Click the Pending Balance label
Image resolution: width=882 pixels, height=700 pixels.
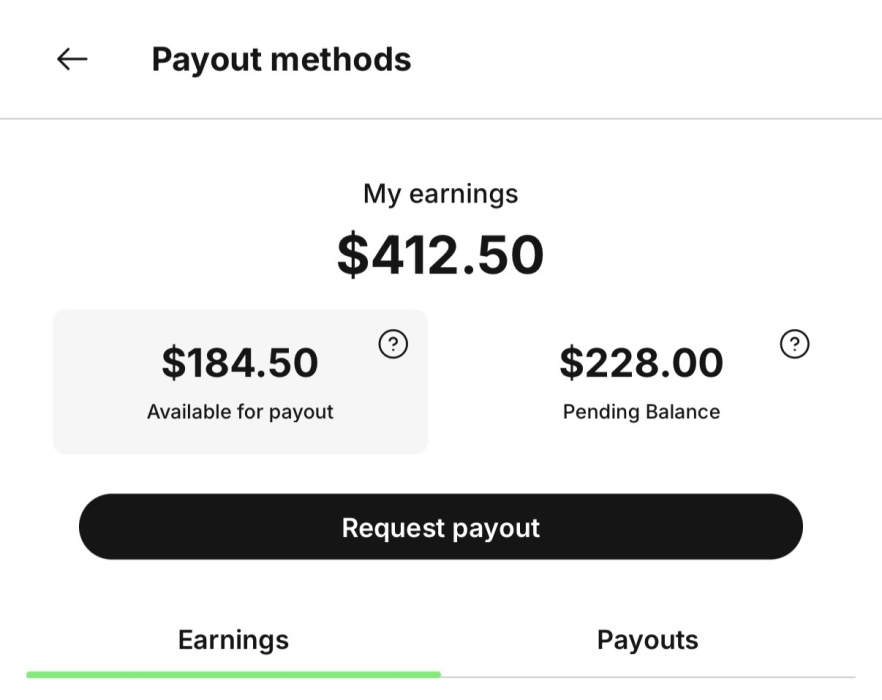[x=641, y=412]
